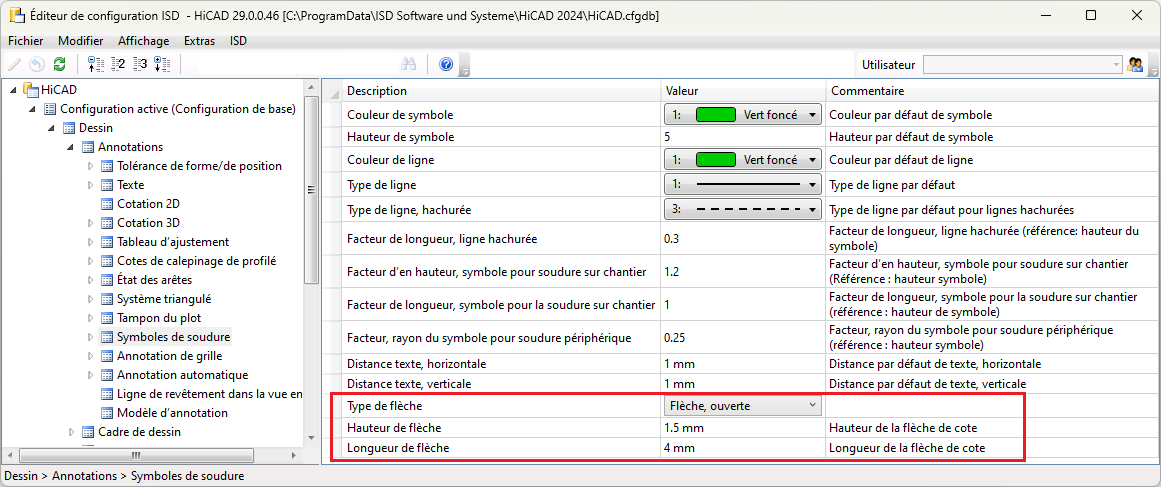Open the Utilisateur combo box
Image resolution: width=1161 pixels, height=487 pixels.
[1023, 64]
